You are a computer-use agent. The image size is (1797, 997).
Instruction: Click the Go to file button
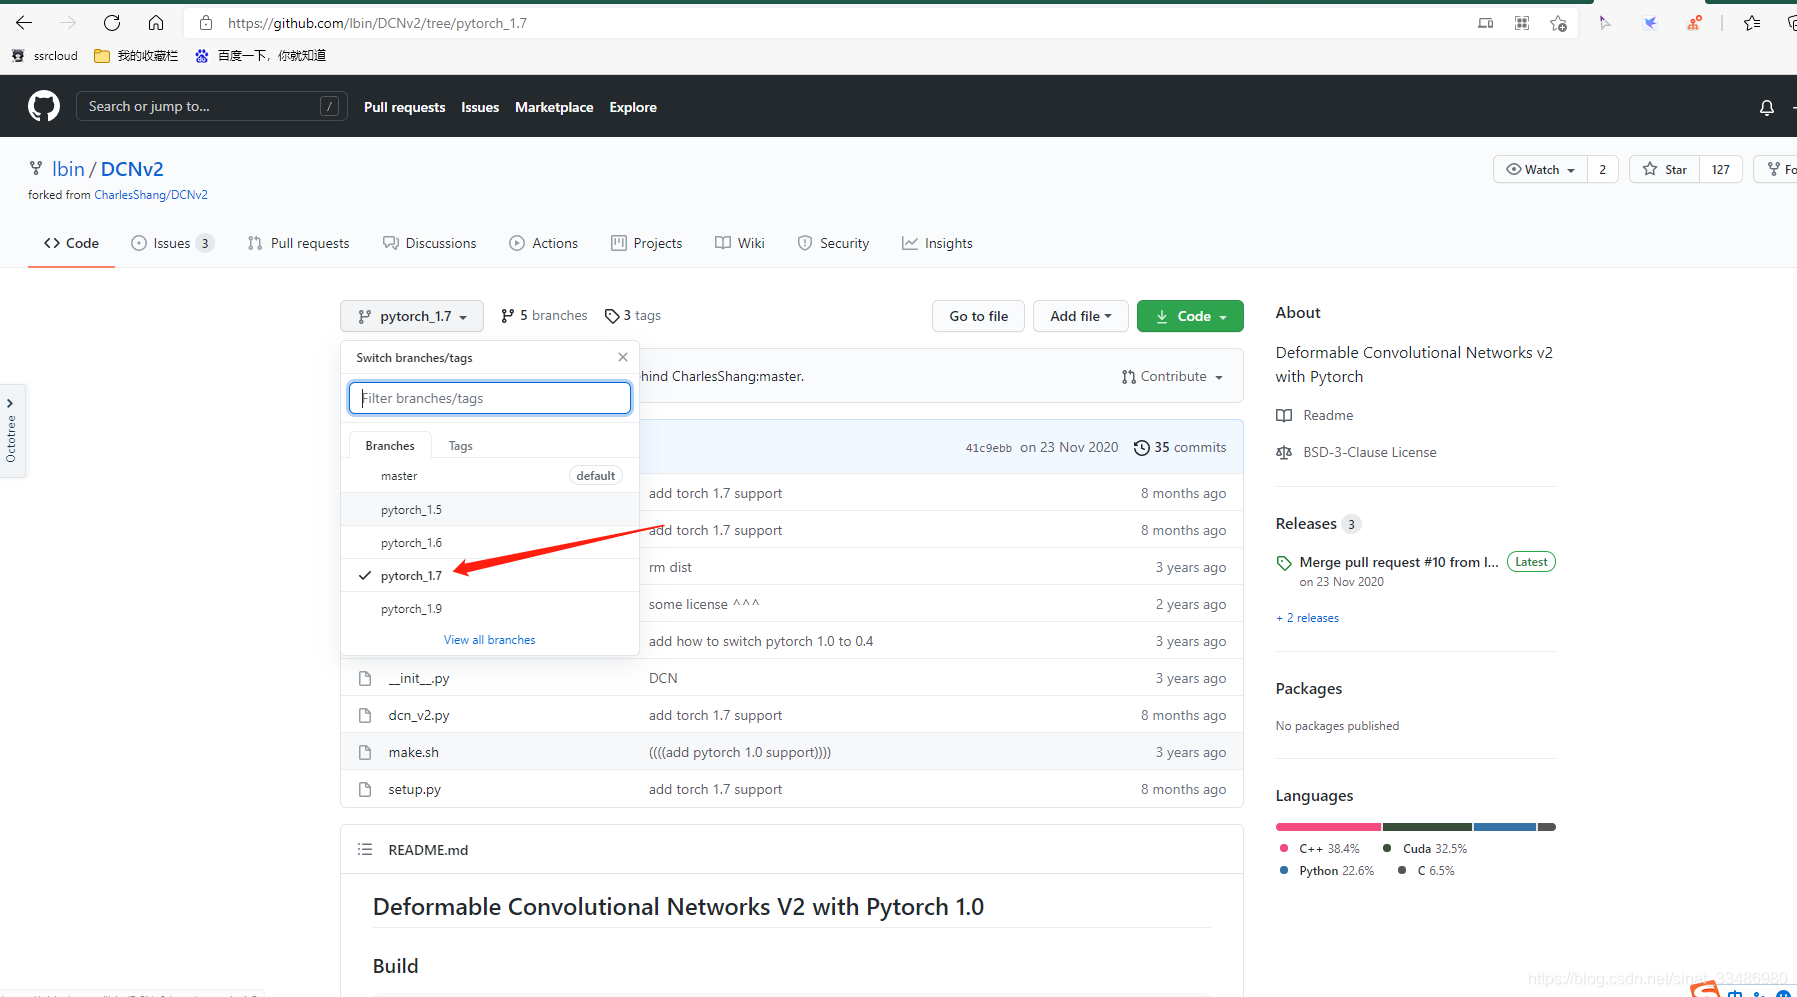[x=978, y=316]
